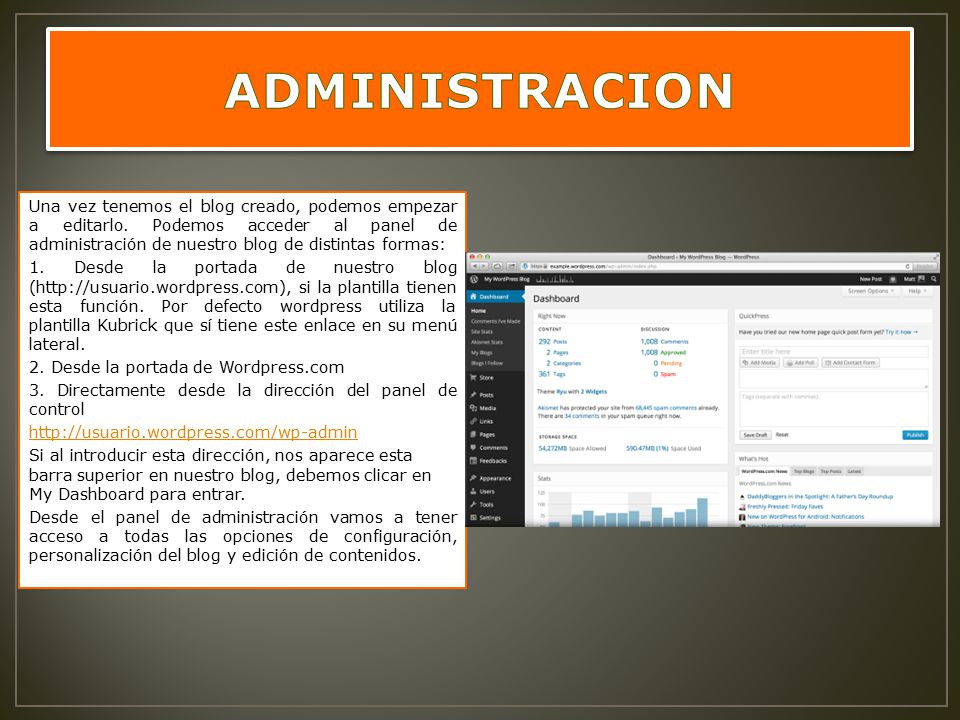This screenshot has height=720, width=960.
Task: Open the 1,008 Approved link
Action: tap(663, 353)
